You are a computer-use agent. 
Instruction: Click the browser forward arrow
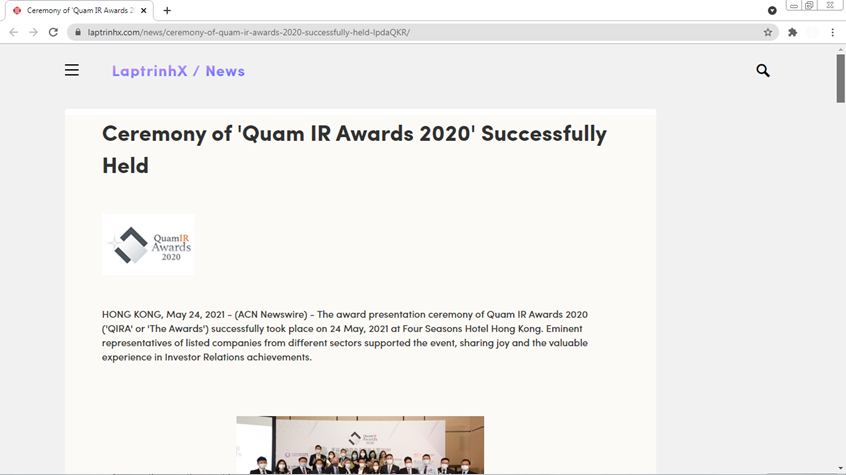(33, 32)
